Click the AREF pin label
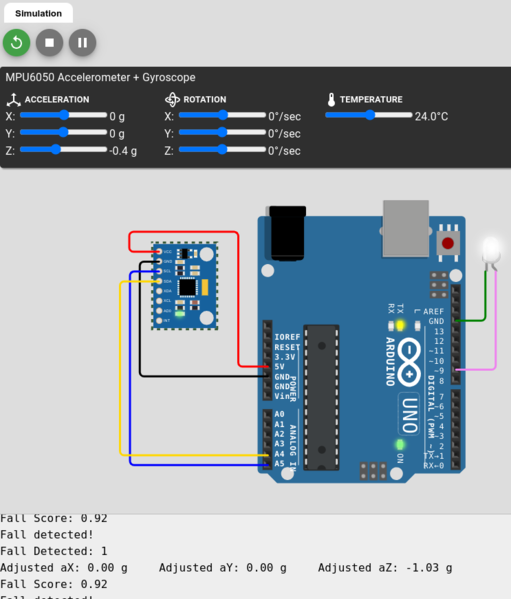The width and height of the screenshot is (511, 599). pyautogui.click(x=433, y=312)
